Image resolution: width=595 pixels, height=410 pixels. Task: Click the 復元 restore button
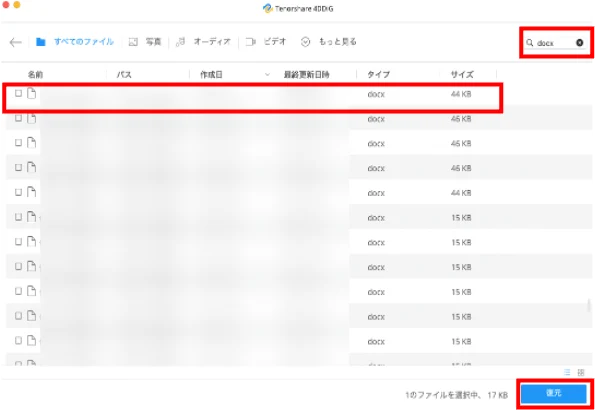pos(554,393)
